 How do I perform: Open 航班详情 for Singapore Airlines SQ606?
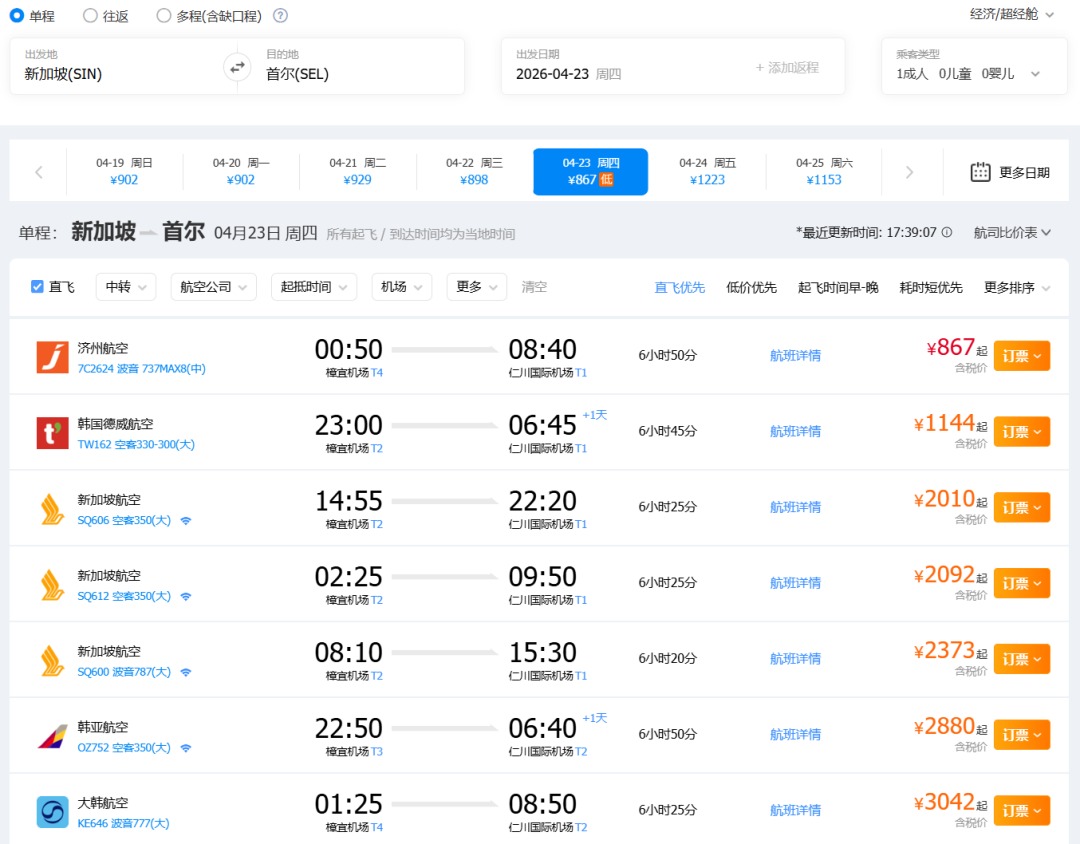[x=795, y=507]
